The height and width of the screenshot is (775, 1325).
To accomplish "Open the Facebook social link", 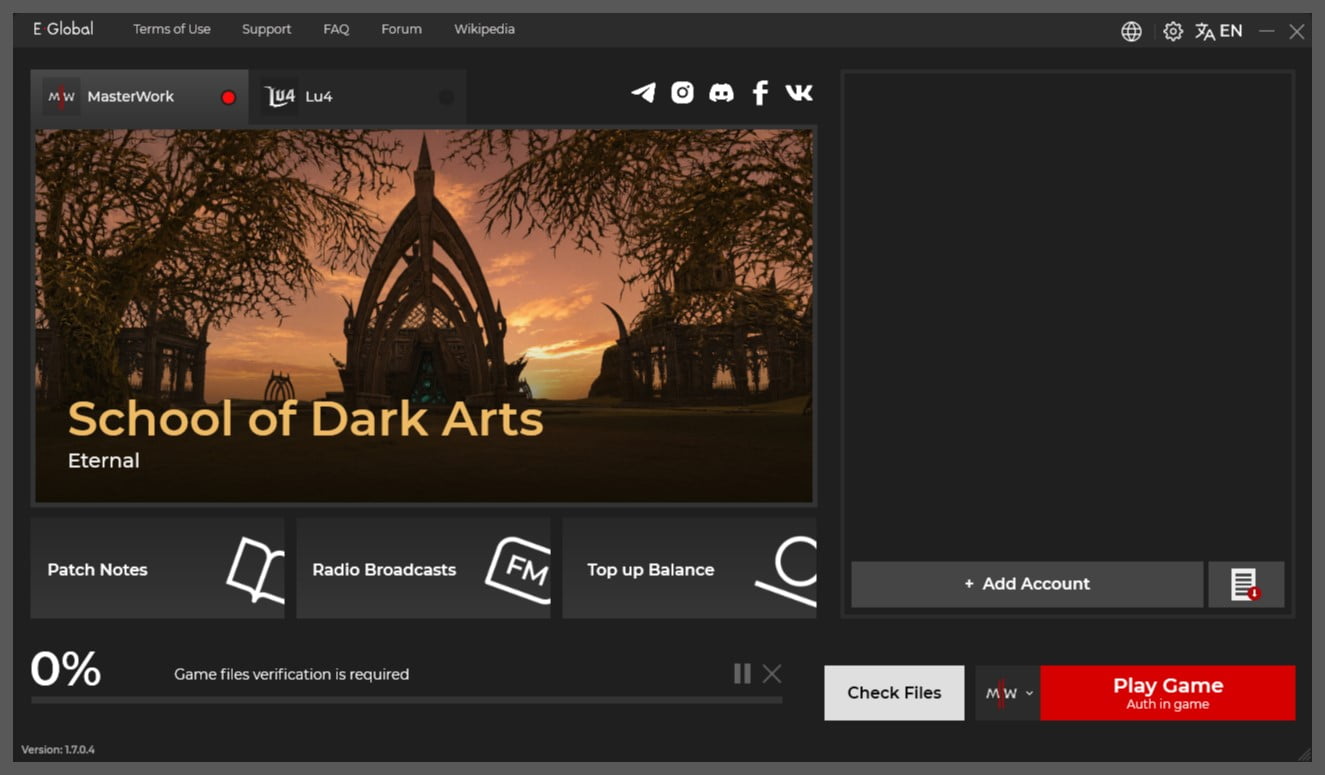I will [x=760, y=93].
